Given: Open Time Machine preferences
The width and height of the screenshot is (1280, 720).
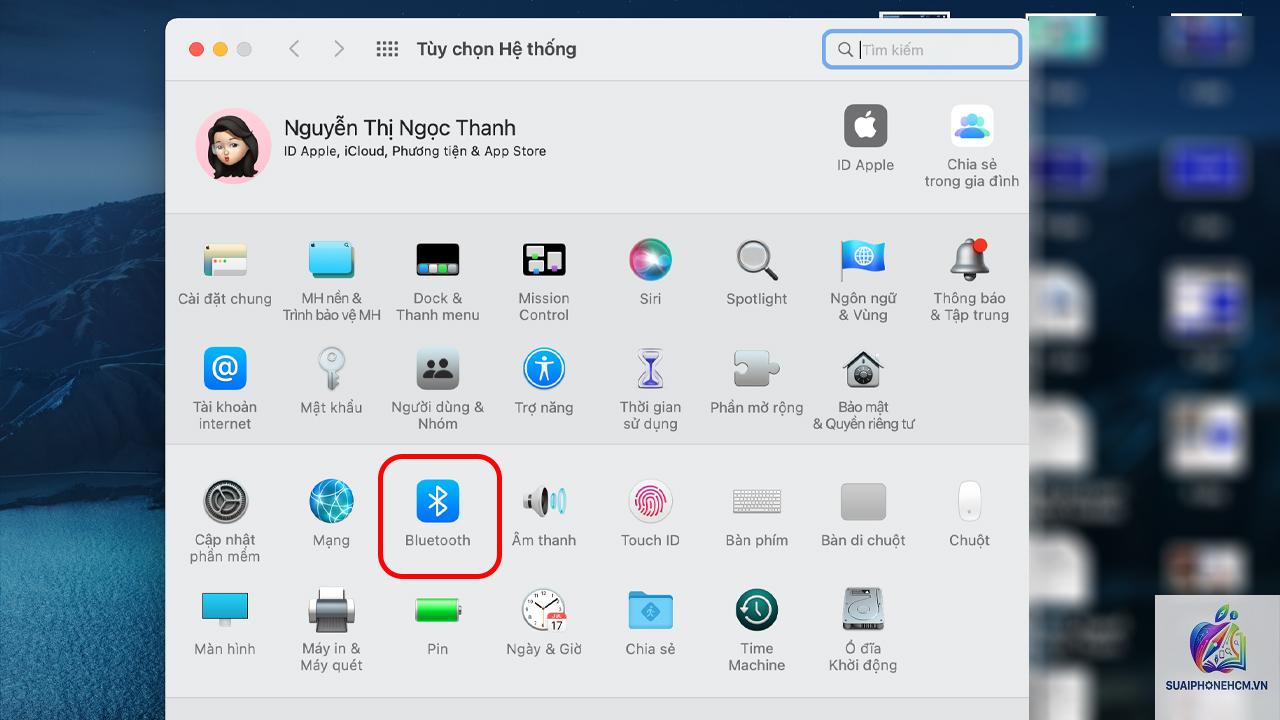Looking at the screenshot, I should 757,610.
